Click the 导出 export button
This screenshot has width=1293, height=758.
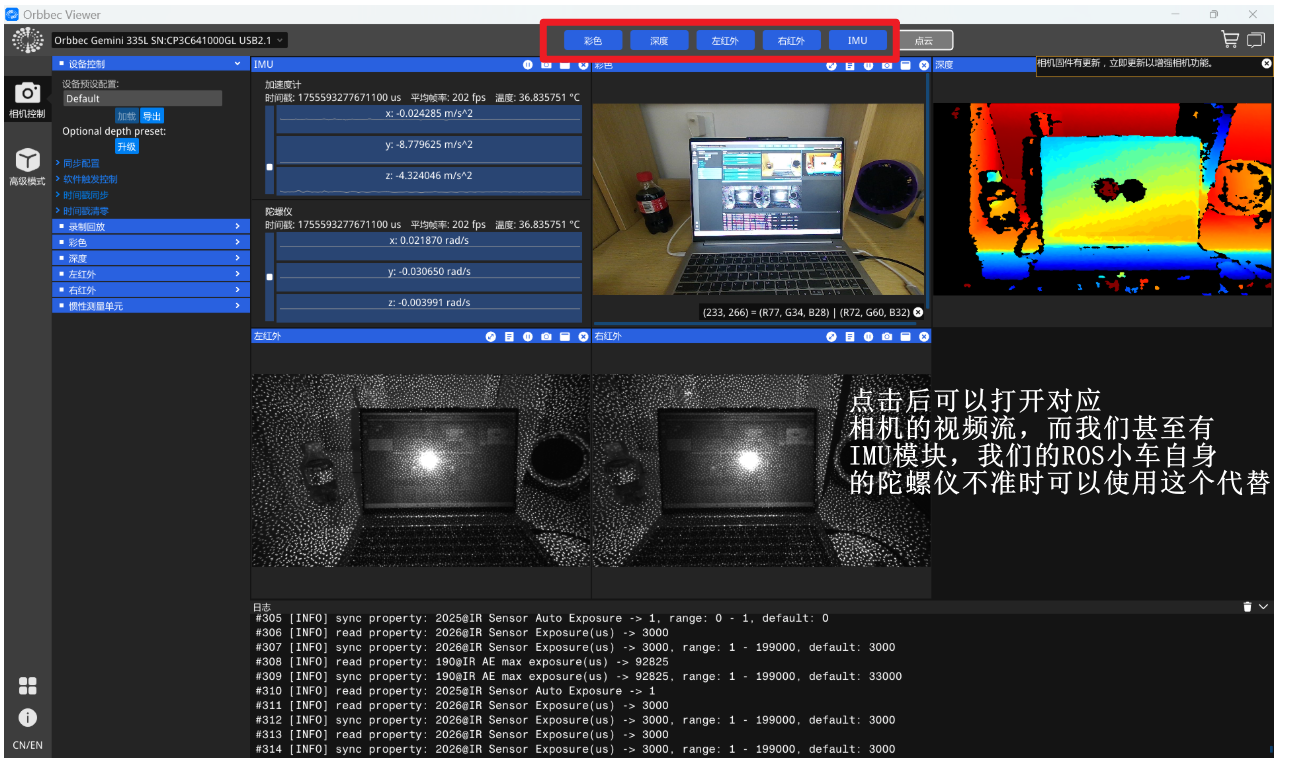point(152,116)
